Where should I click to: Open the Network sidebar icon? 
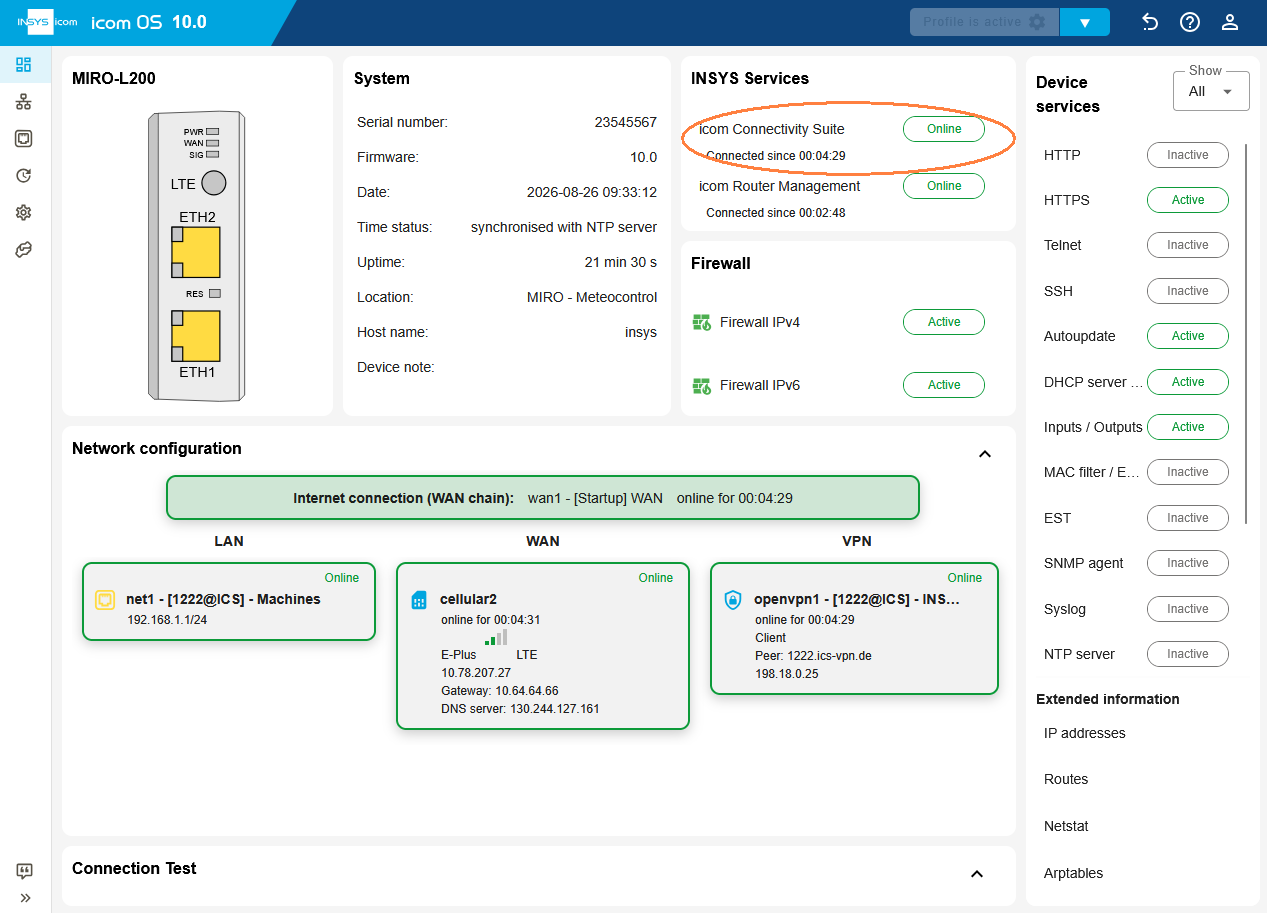click(x=24, y=102)
